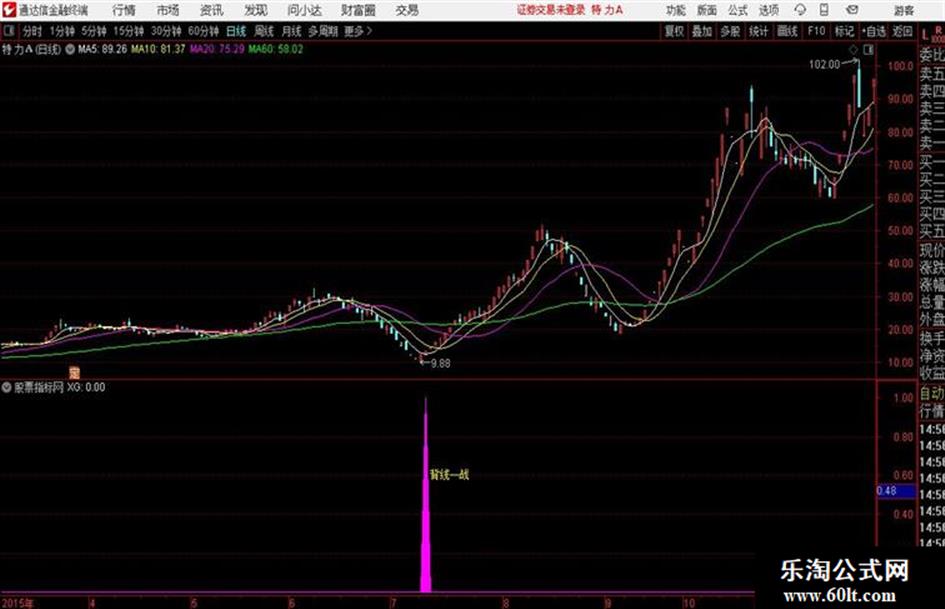The width and height of the screenshot is (945, 609).
Task: Click the 统计 toolbar button
Action: click(x=759, y=31)
